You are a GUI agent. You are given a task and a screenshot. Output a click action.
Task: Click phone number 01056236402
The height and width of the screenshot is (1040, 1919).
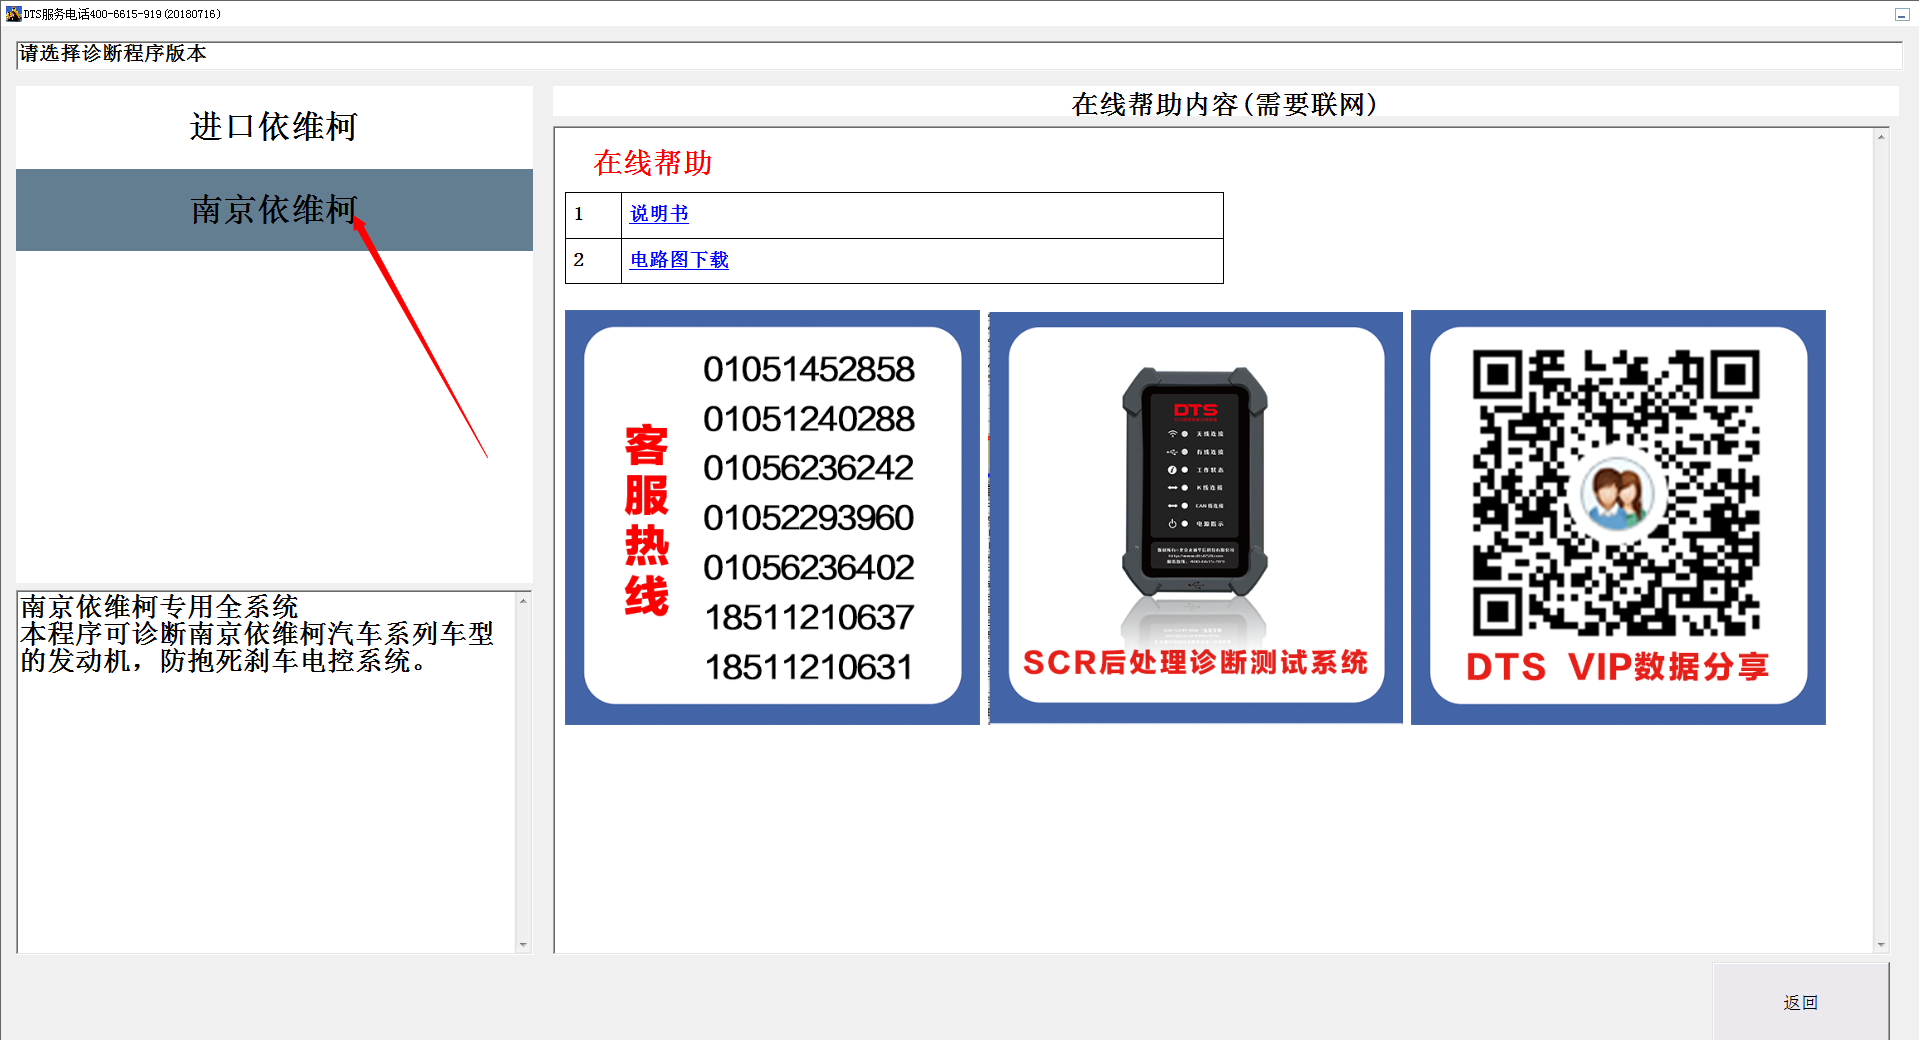[x=808, y=568]
